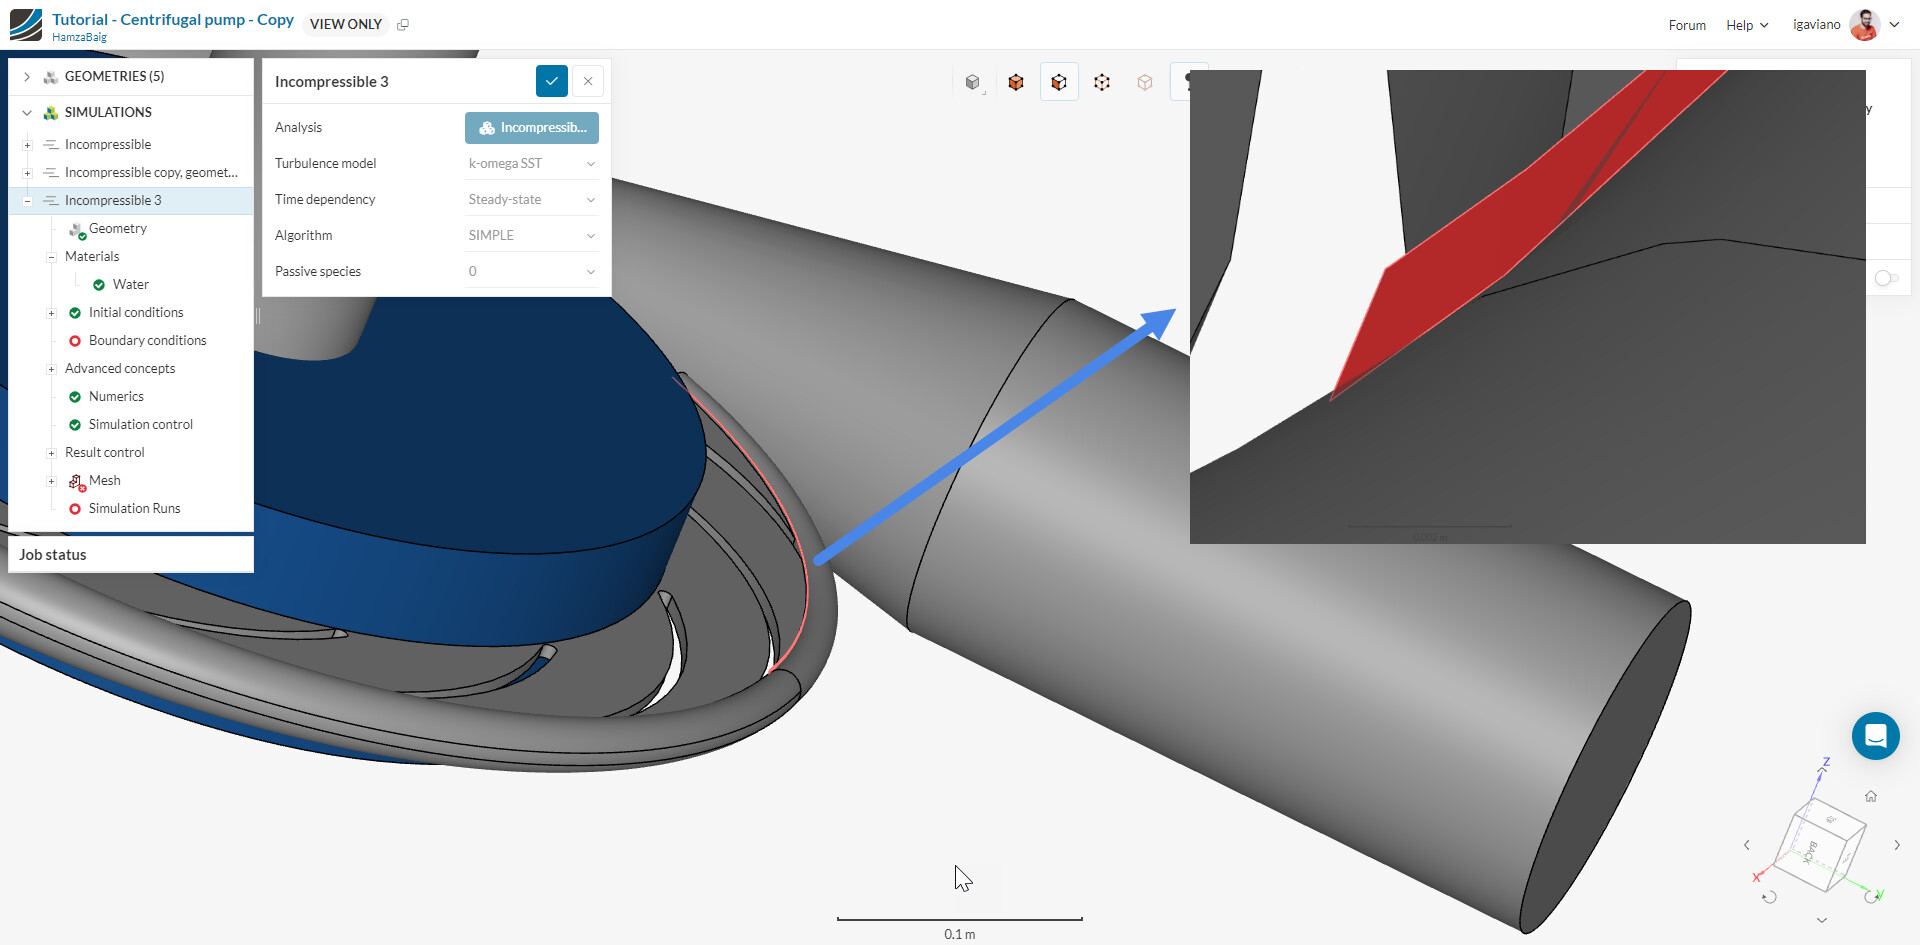Click the Simulation control green check icon
The image size is (1920, 945).
(x=75, y=425)
